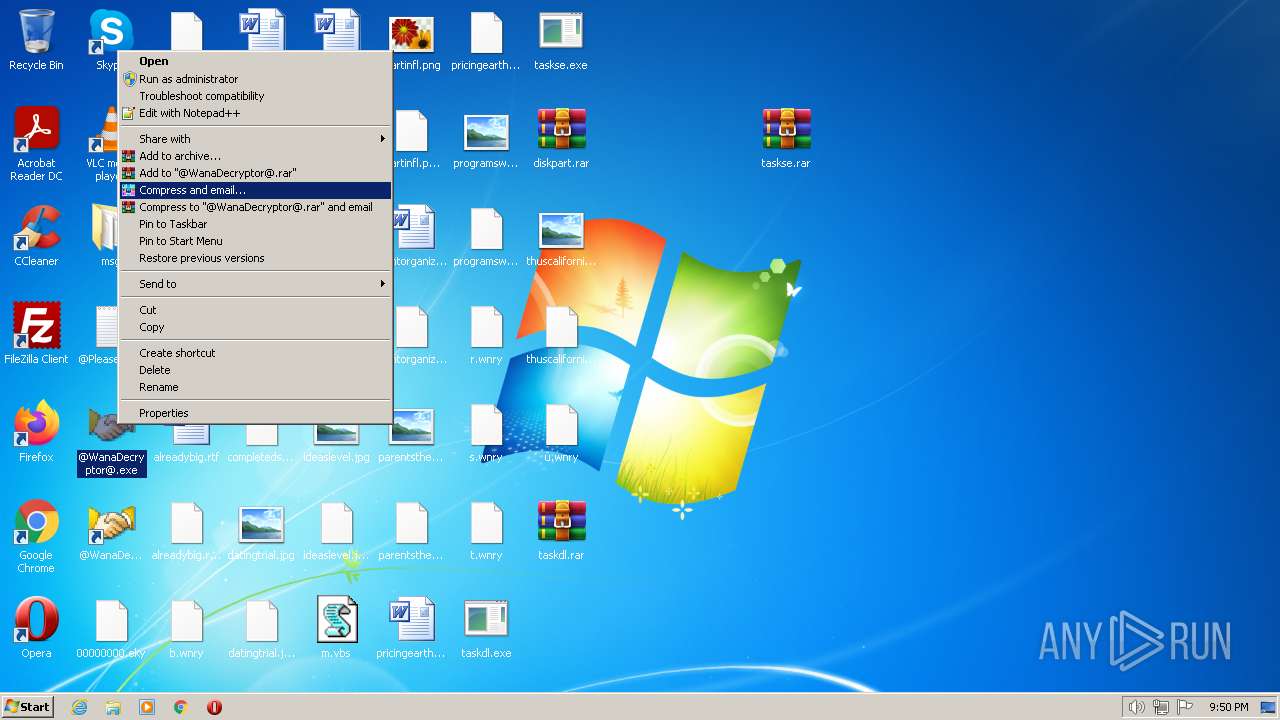1280x720 pixels.
Task: Open the Action Center flag icon
Action: click(x=1185, y=707)
